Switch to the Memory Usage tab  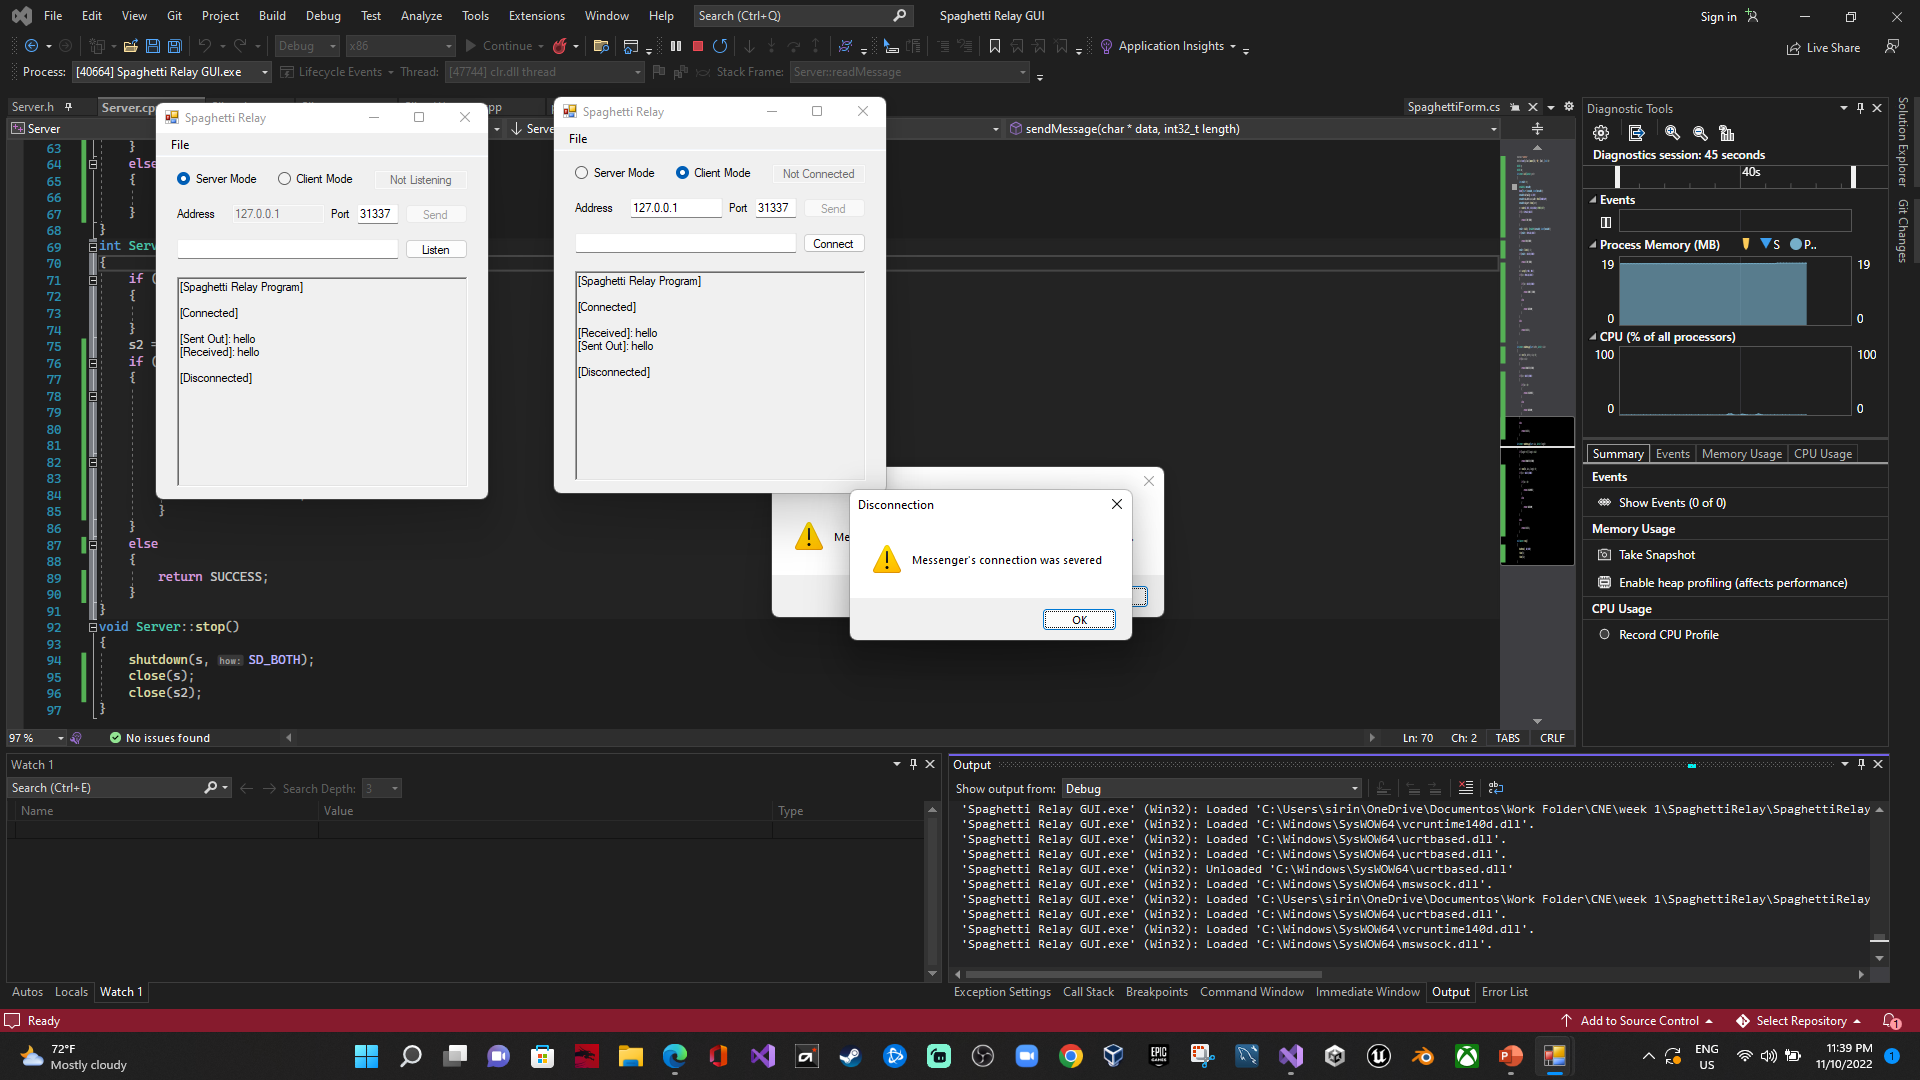point(1741,454)
